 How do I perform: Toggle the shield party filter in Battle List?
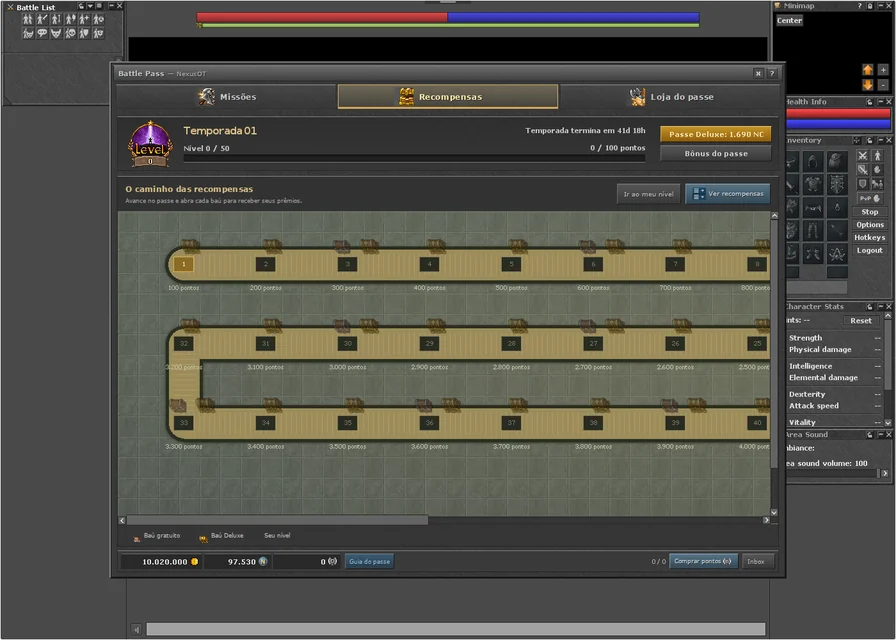tap(84, 33)
